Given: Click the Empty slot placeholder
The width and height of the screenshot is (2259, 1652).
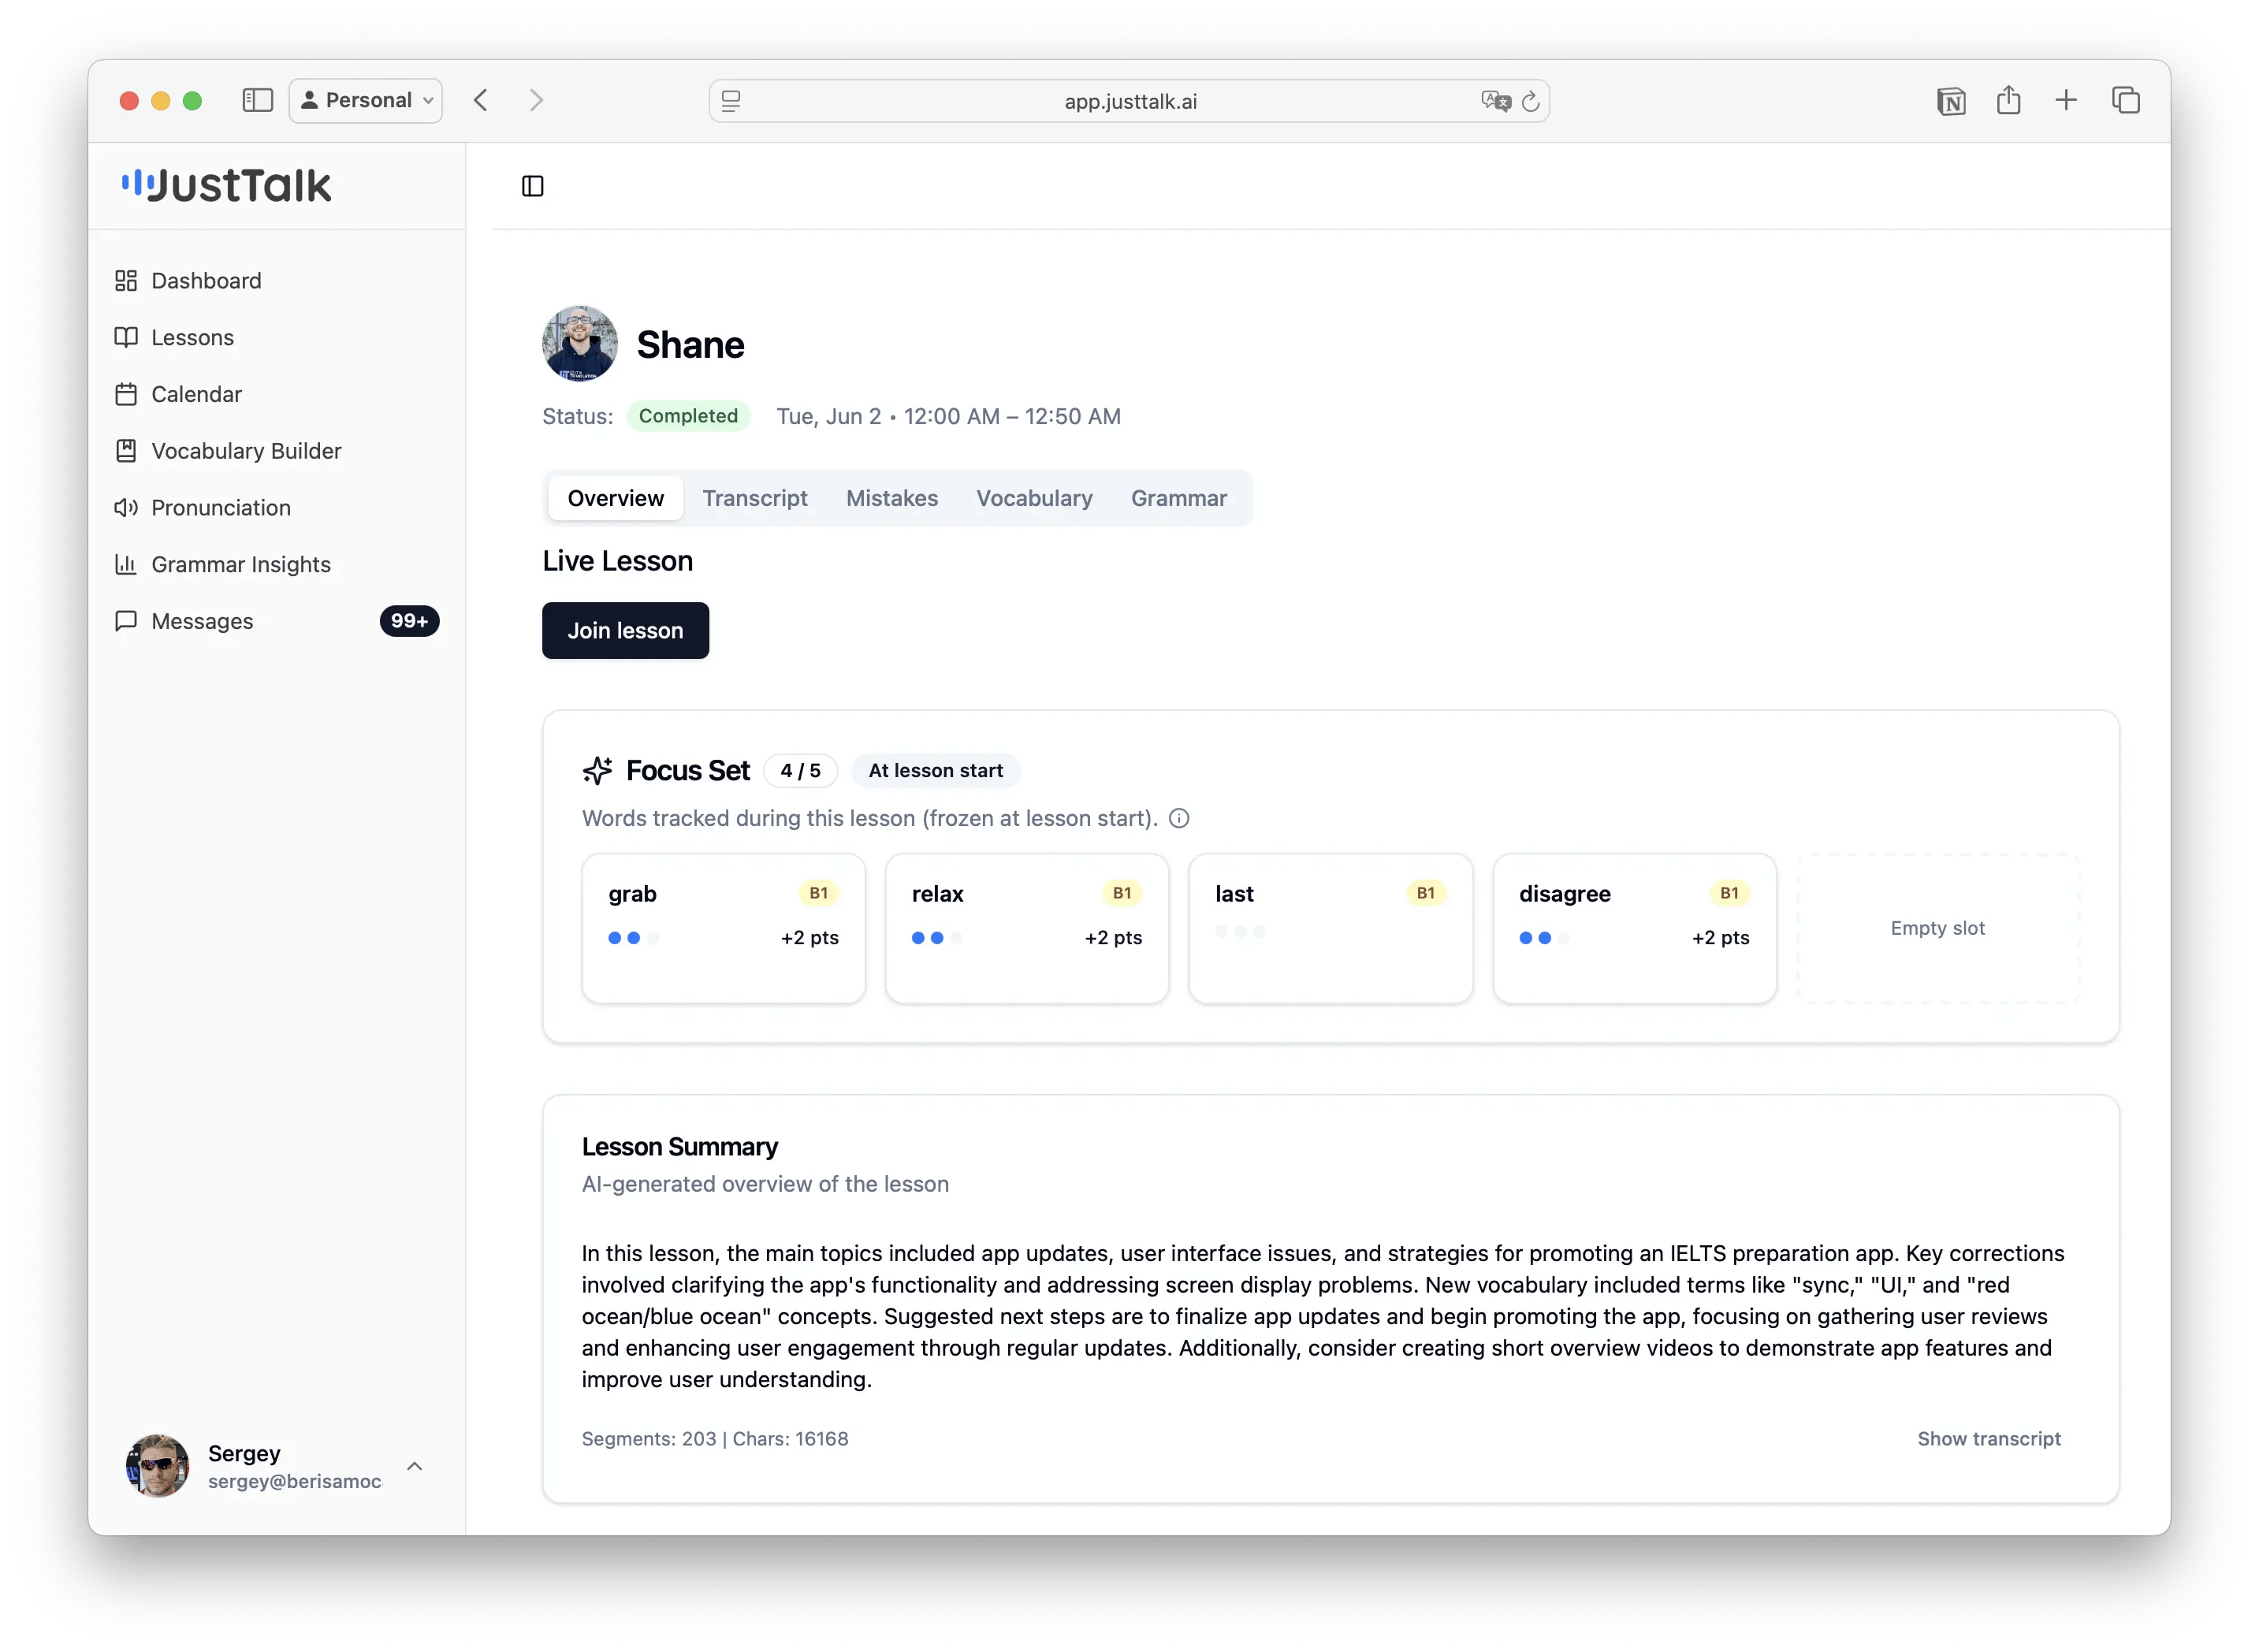Looking at the screenshot, I should tap(1937, 928).
